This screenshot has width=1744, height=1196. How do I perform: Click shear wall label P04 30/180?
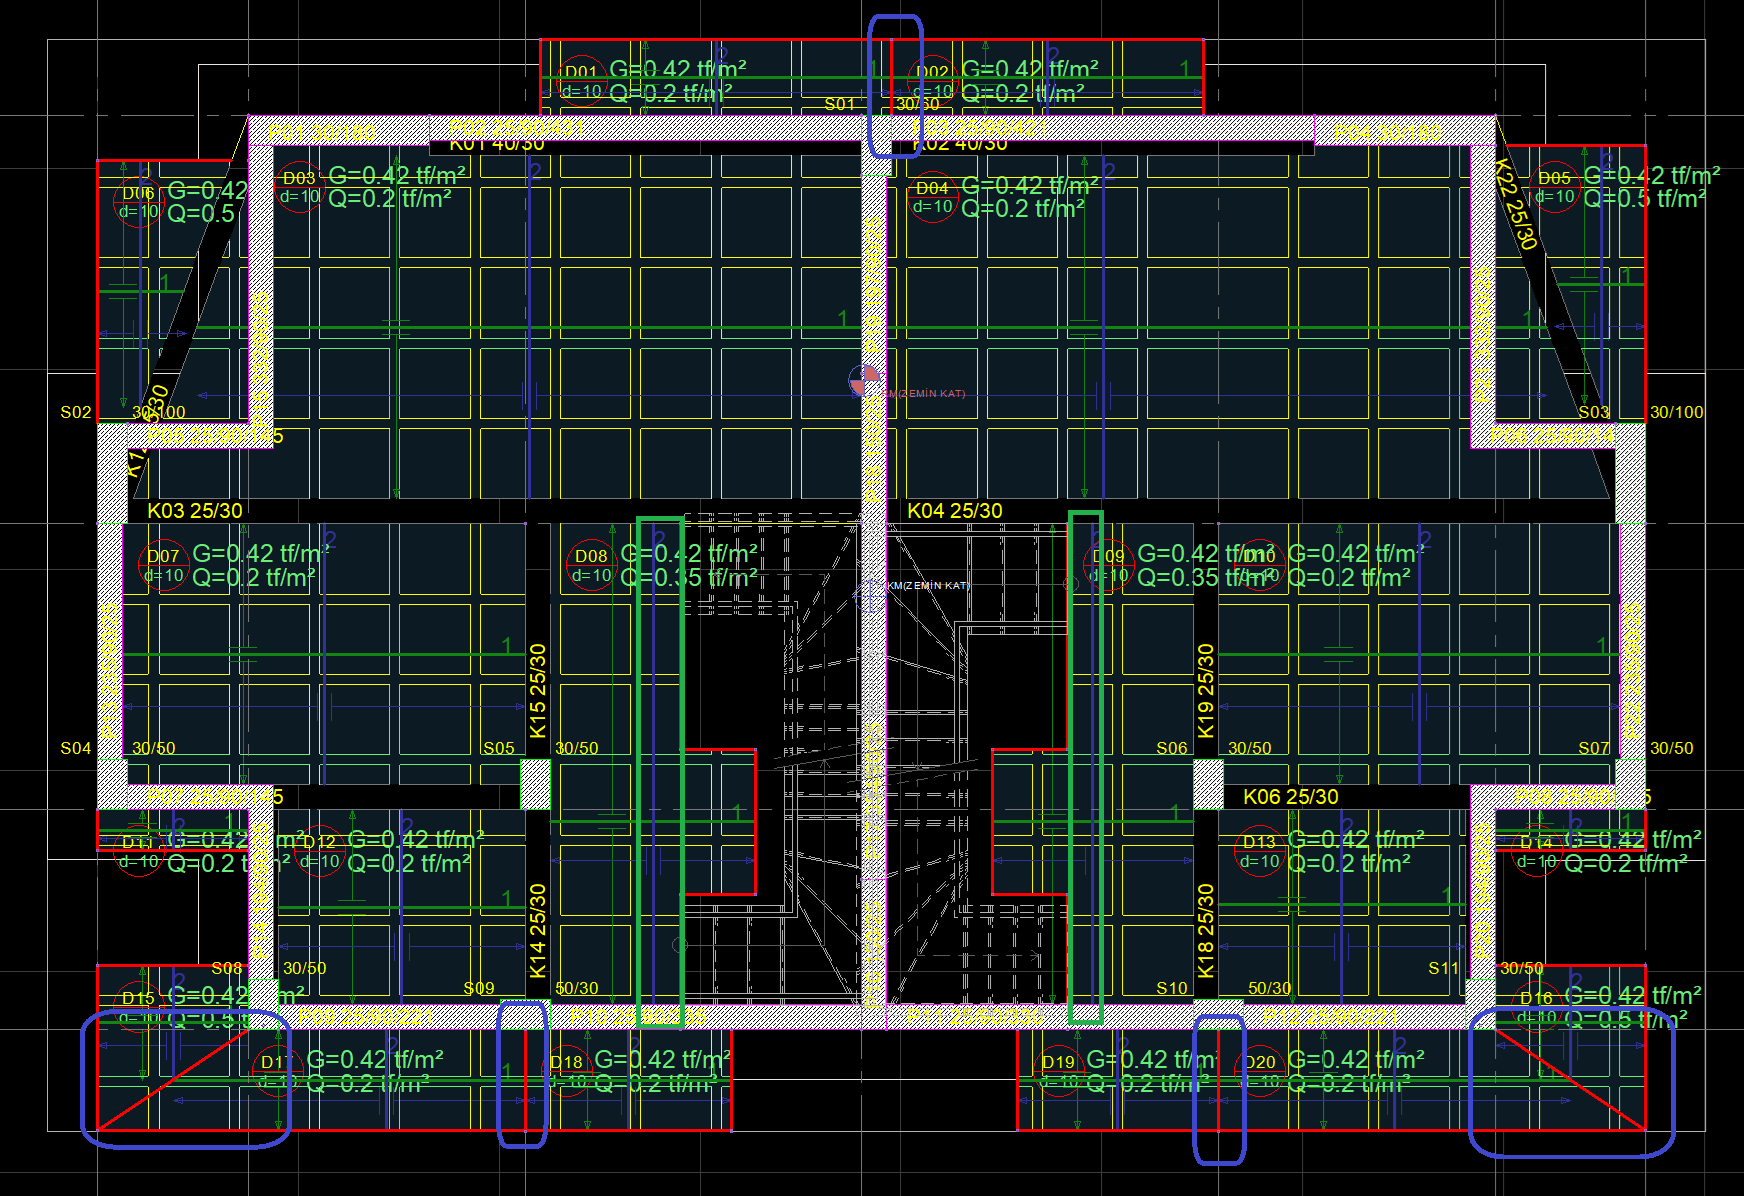[x=1387, y=132]
